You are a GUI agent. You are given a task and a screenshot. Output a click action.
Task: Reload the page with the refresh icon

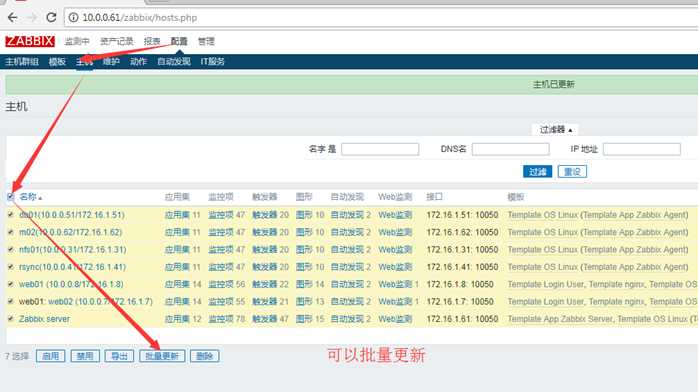click(x=51, y=17)
